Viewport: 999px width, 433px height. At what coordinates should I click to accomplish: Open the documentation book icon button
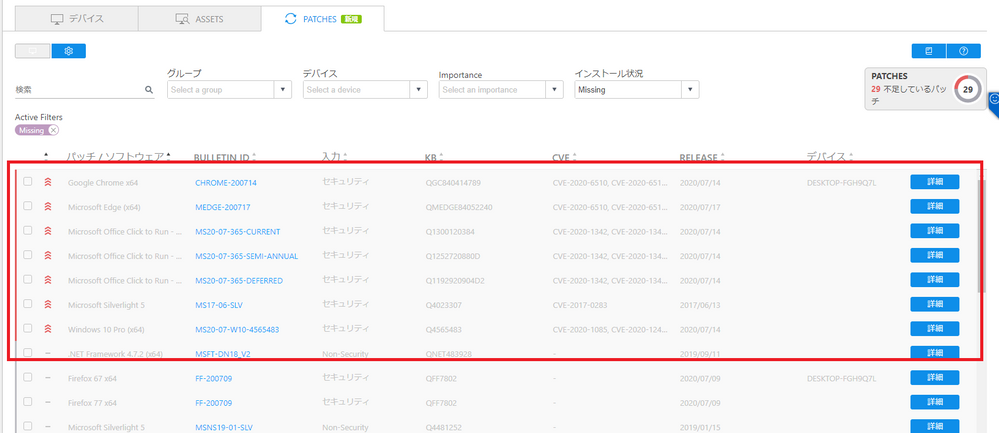click(x=929, y=51)
